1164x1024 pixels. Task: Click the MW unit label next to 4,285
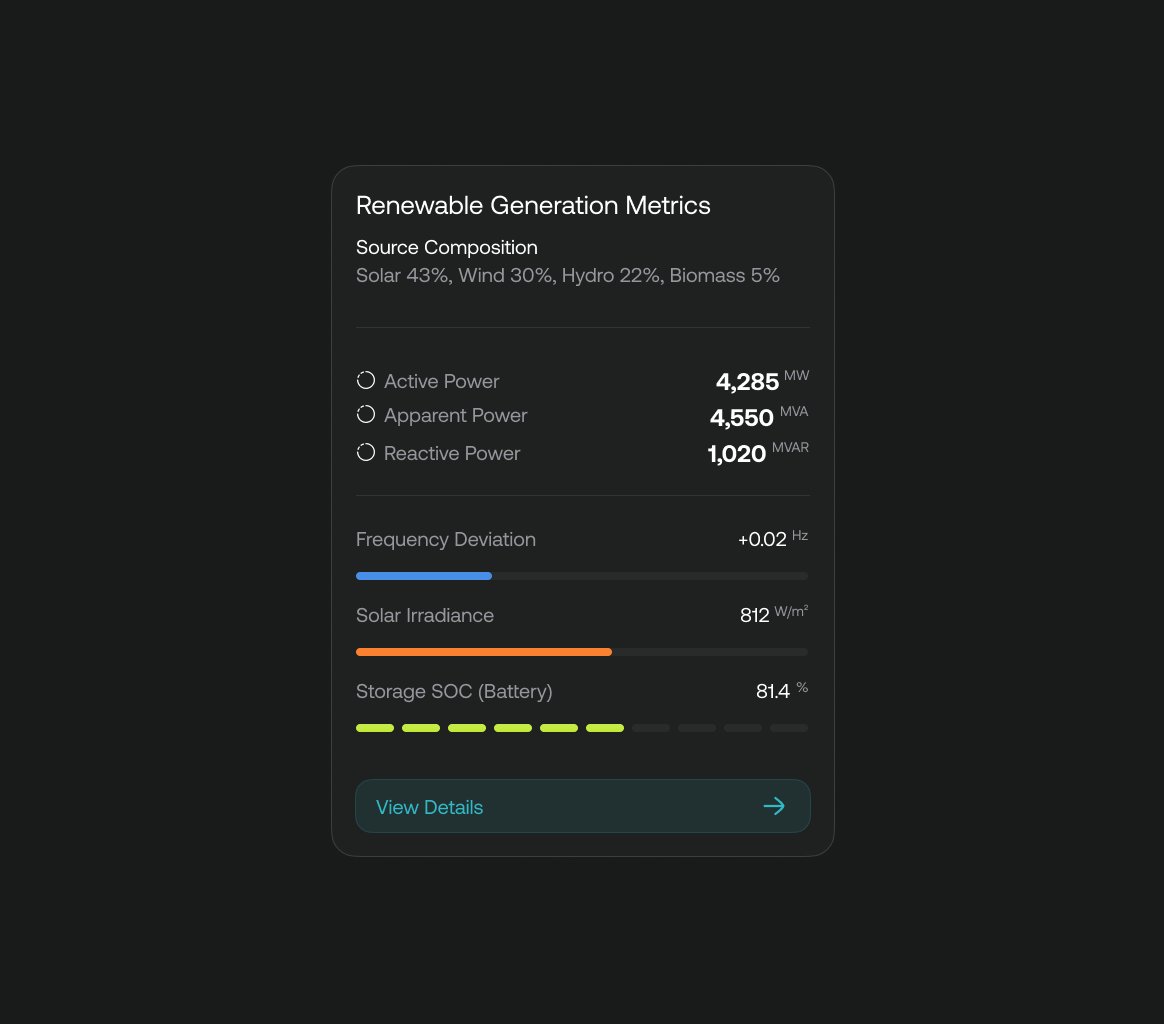coord(797,375)
